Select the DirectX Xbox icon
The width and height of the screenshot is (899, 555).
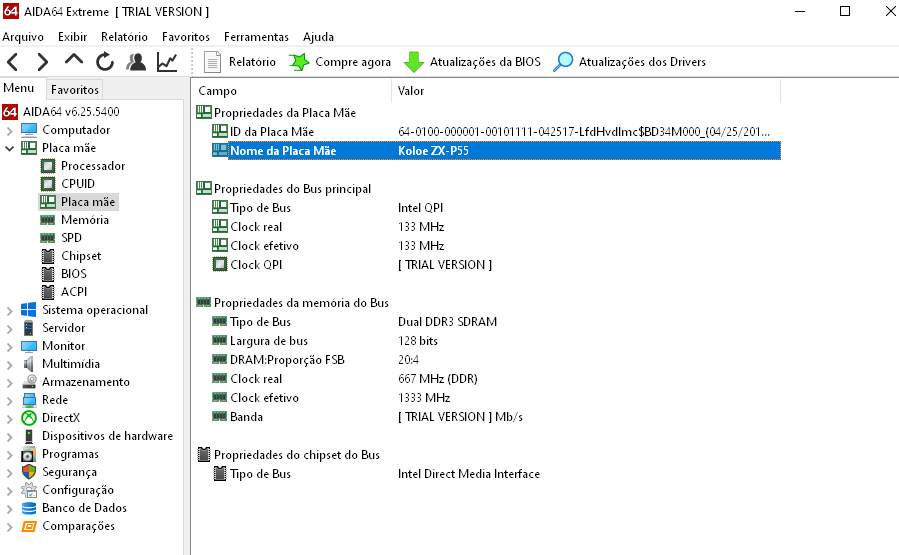pyautogui.click(x=29, y=418)
